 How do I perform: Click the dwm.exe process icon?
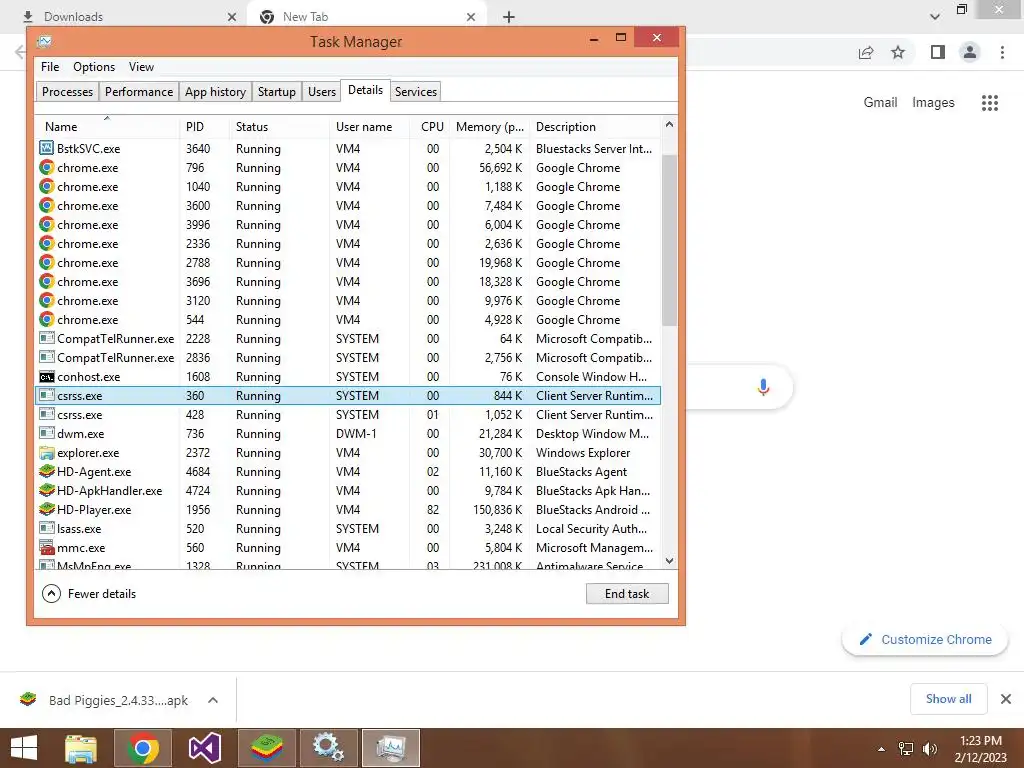46,434
